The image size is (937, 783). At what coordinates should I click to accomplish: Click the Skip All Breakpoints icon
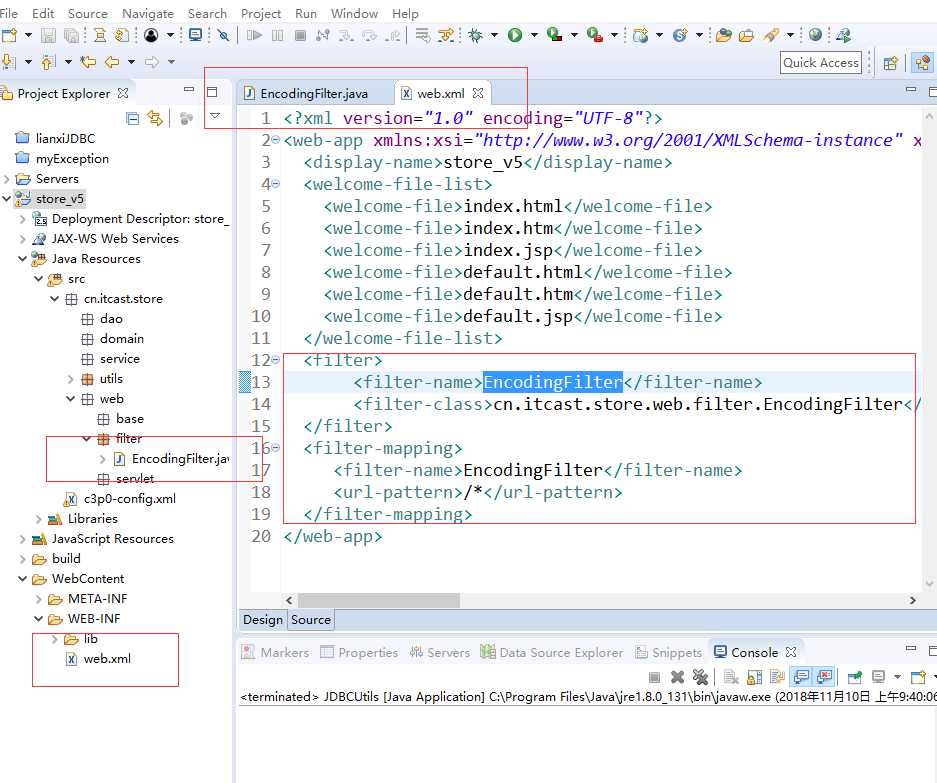pos(223,35)
